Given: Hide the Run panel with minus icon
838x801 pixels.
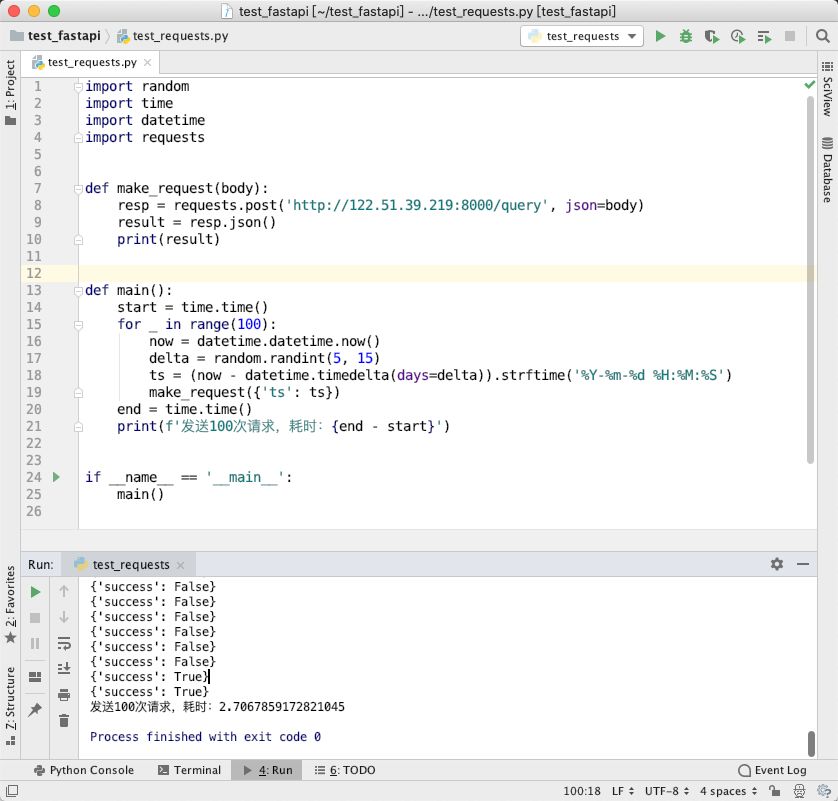Looking at the screenshot, I should coord(803,564).
